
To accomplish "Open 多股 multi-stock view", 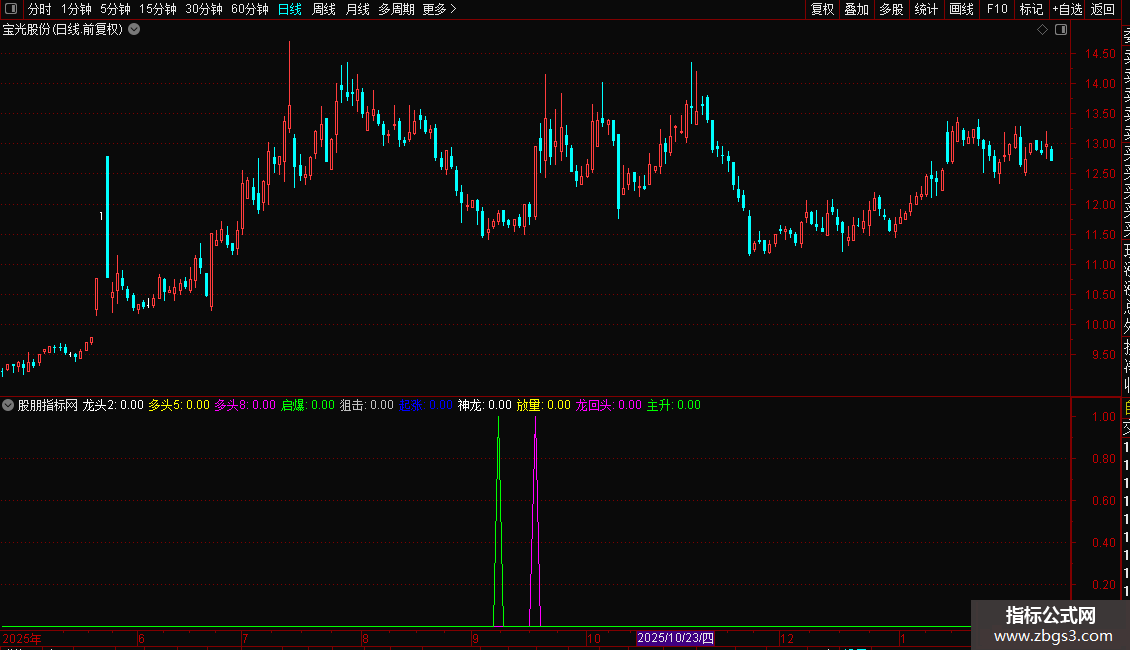I will 891,9.
